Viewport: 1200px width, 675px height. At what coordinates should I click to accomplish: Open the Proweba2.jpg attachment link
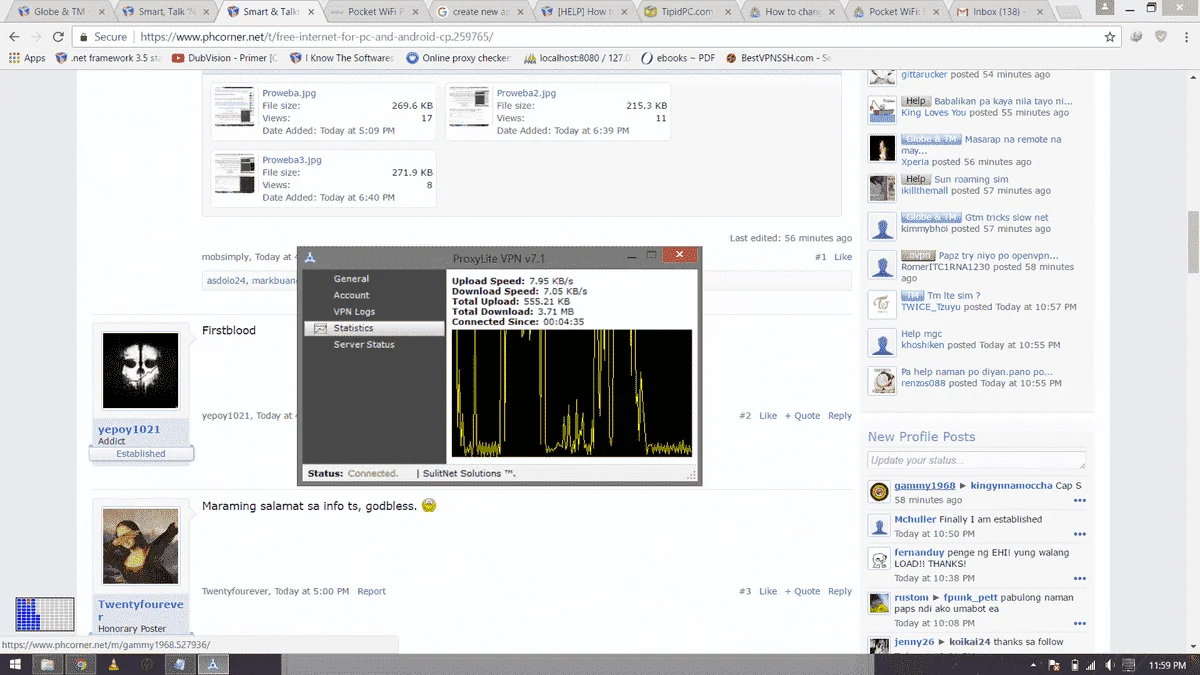pyautogui.click(x=526, y=93)
